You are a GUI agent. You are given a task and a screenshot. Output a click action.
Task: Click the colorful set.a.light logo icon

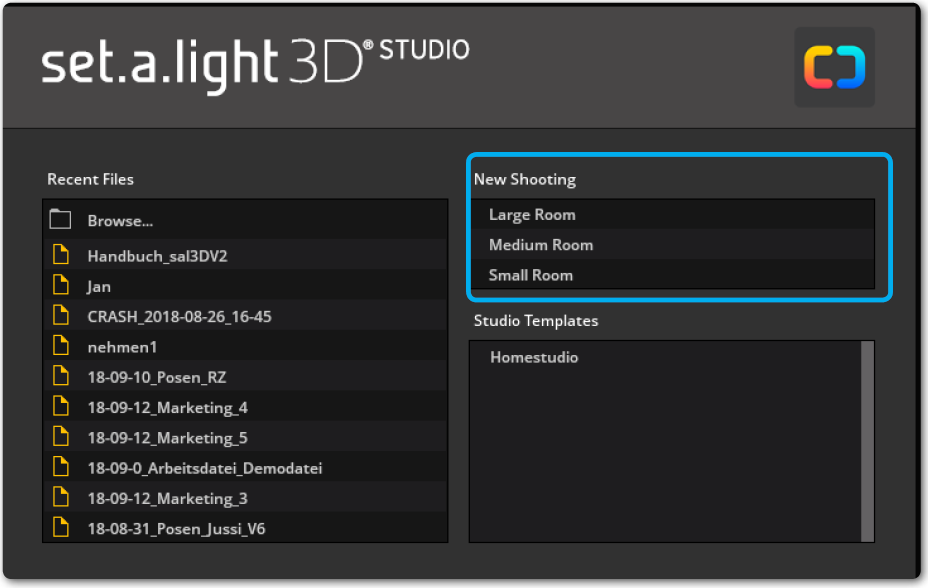(834, 68)
